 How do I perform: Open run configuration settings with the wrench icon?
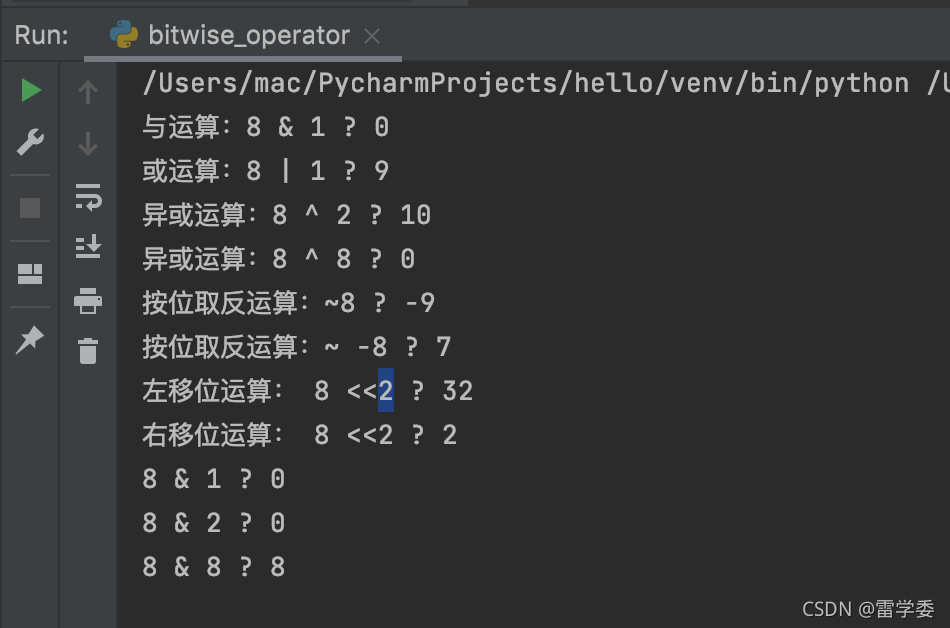(x=30, y=142)
